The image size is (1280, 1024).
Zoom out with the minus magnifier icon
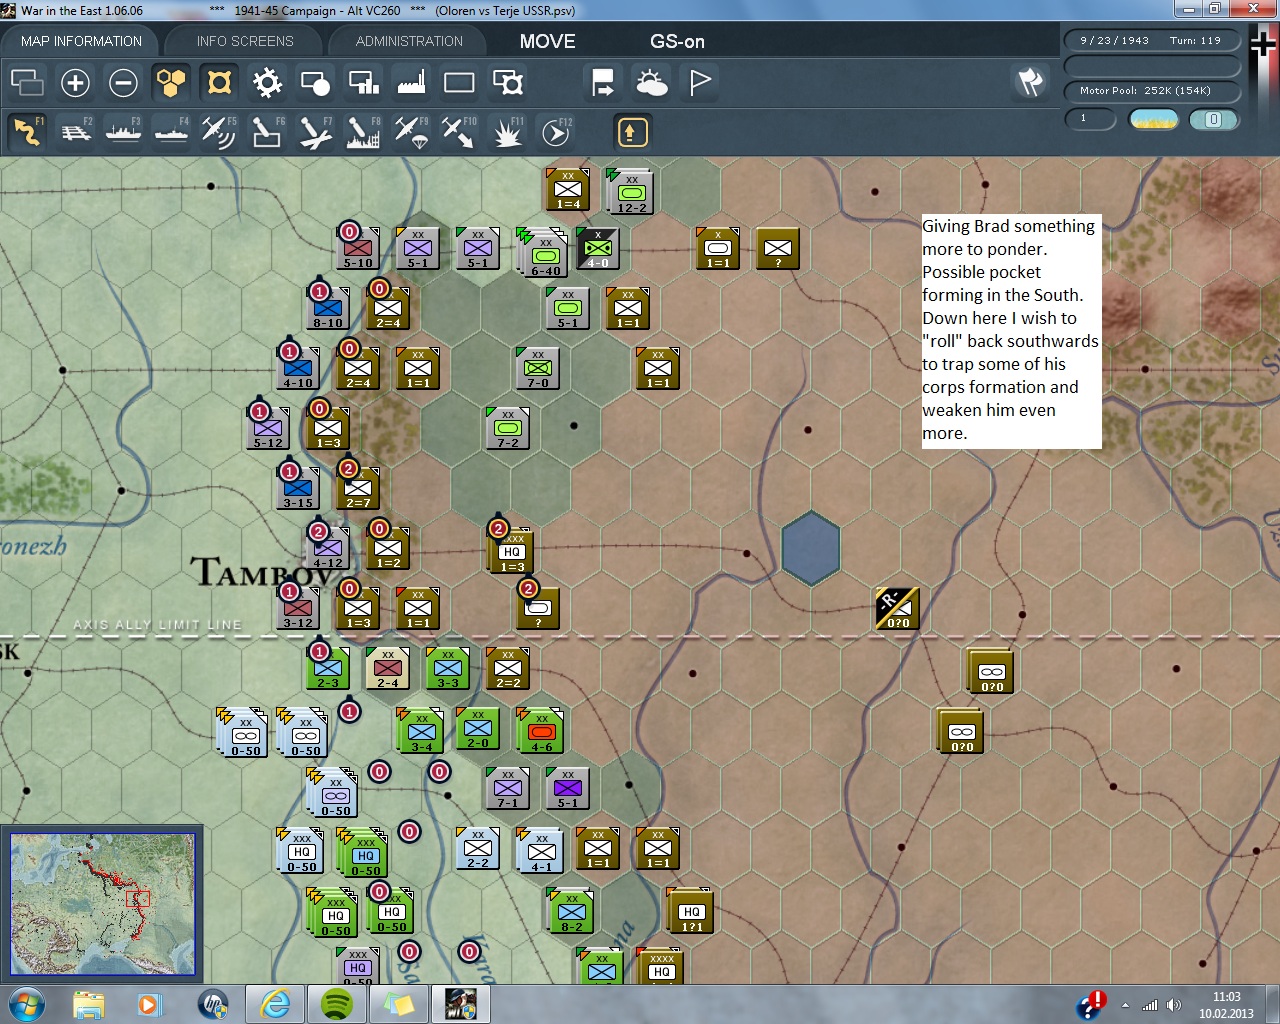click(x=123, y=82)
